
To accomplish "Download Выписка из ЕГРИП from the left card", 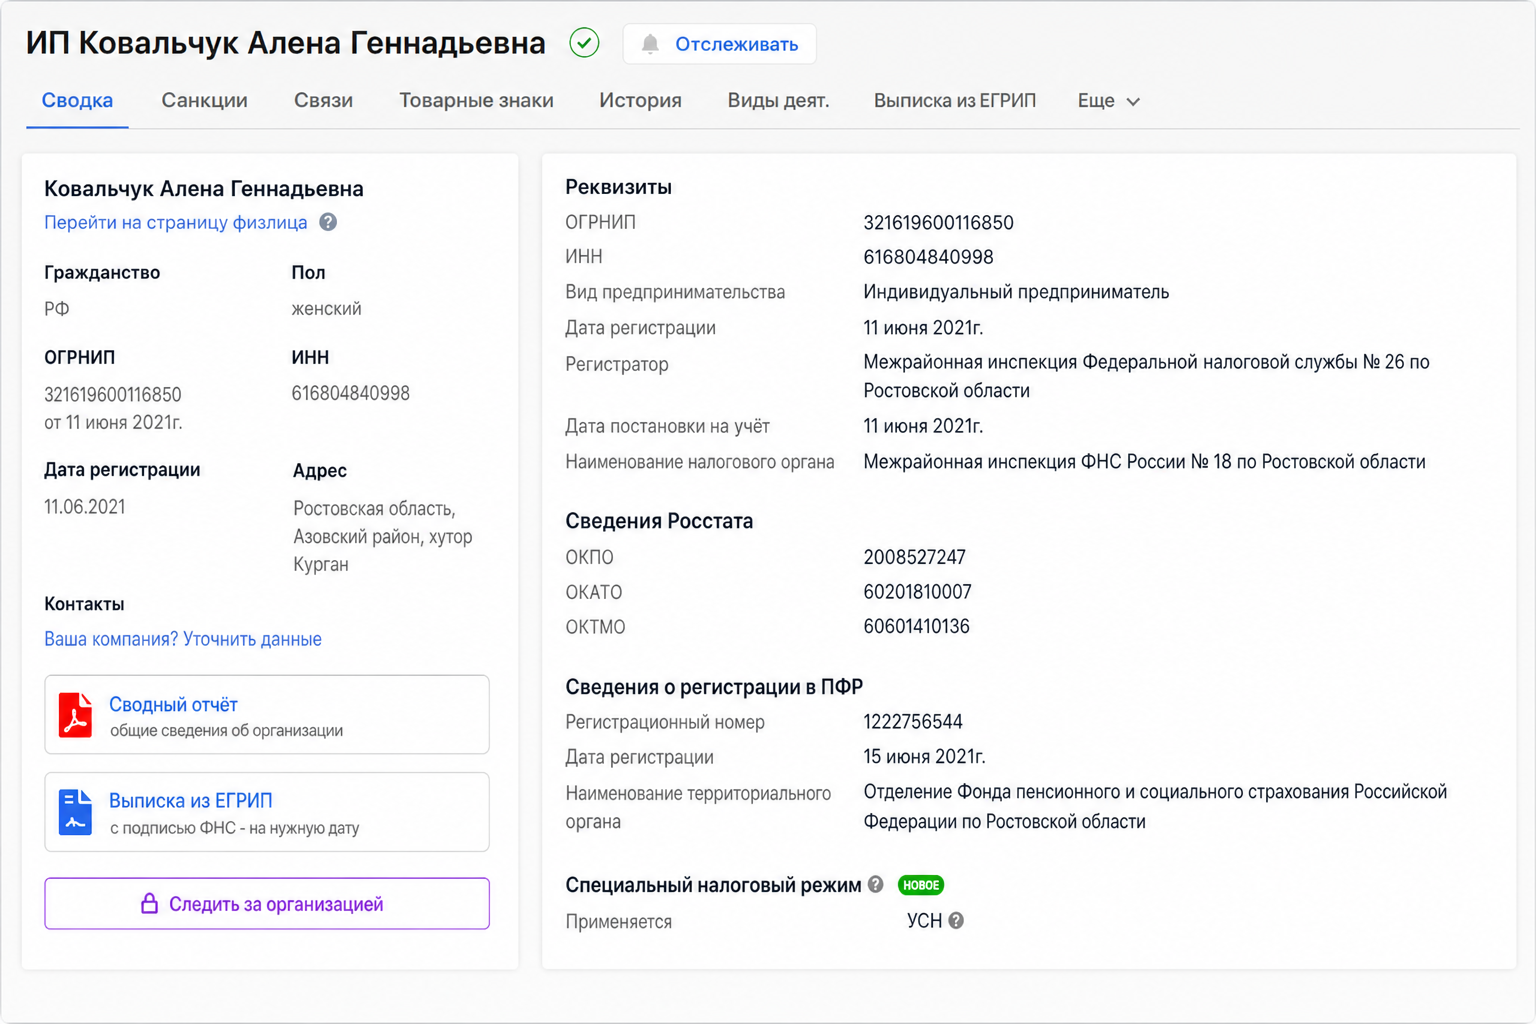I will coord(190,801).
